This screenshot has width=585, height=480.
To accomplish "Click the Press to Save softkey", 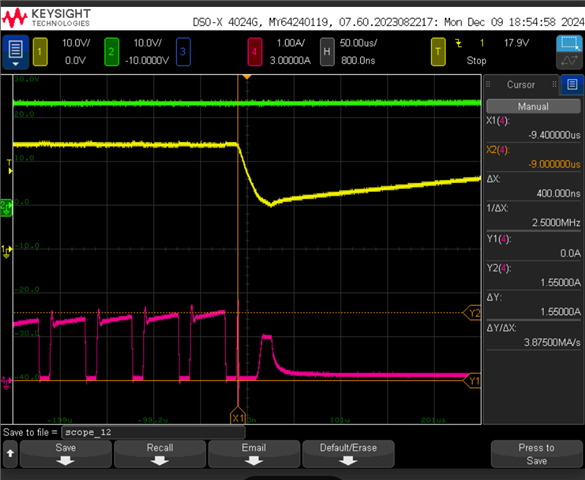I will pos(536,454).
